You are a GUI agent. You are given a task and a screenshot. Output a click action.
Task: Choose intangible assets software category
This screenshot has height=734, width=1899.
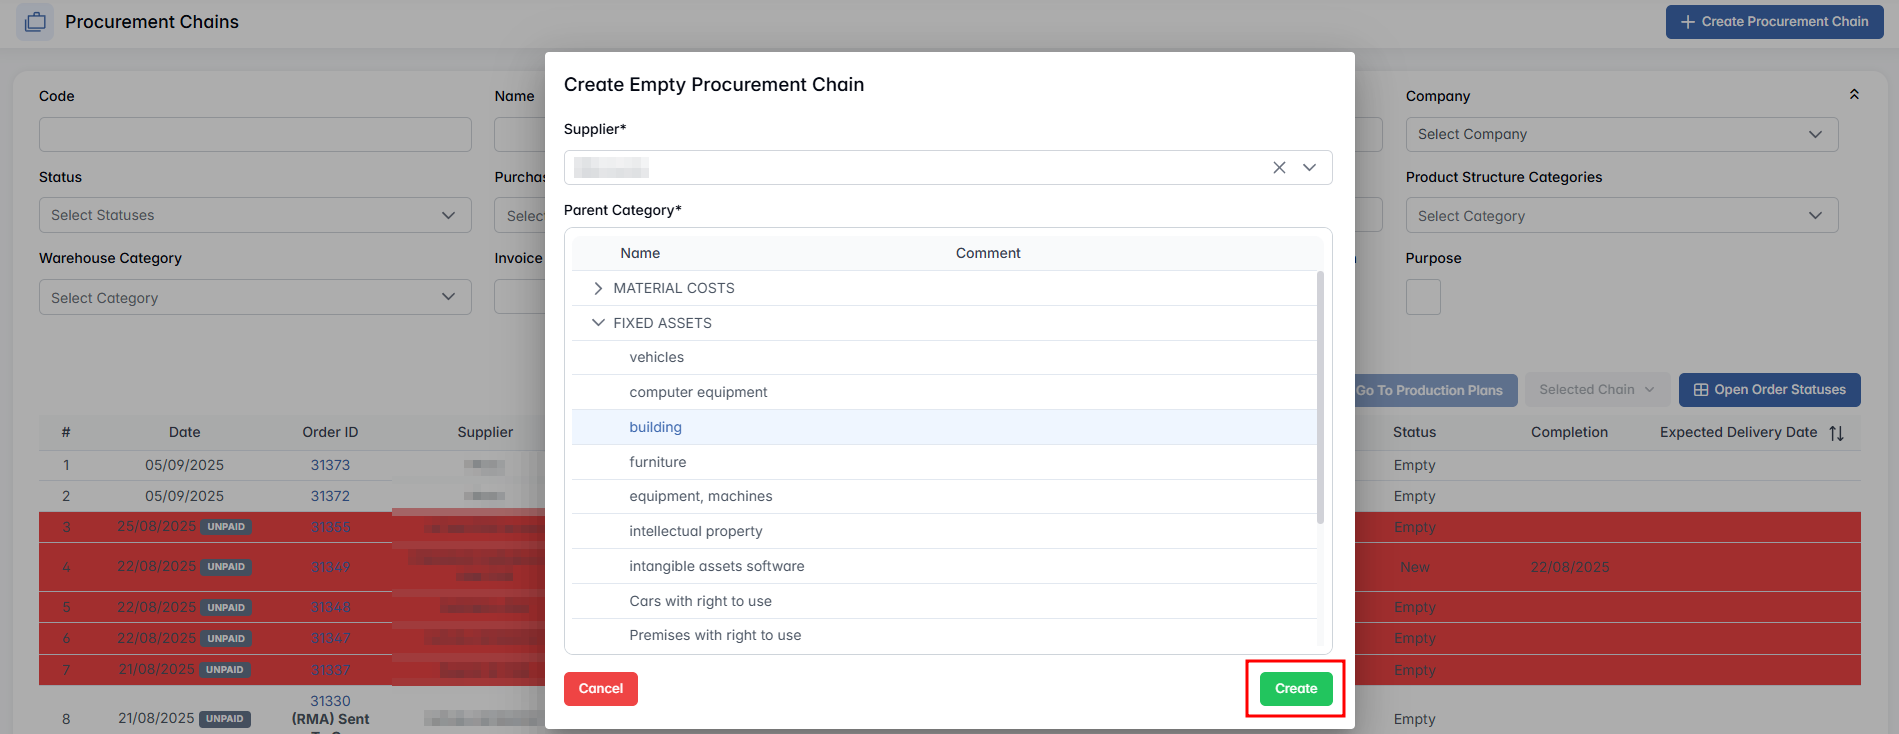click(716, 566)
